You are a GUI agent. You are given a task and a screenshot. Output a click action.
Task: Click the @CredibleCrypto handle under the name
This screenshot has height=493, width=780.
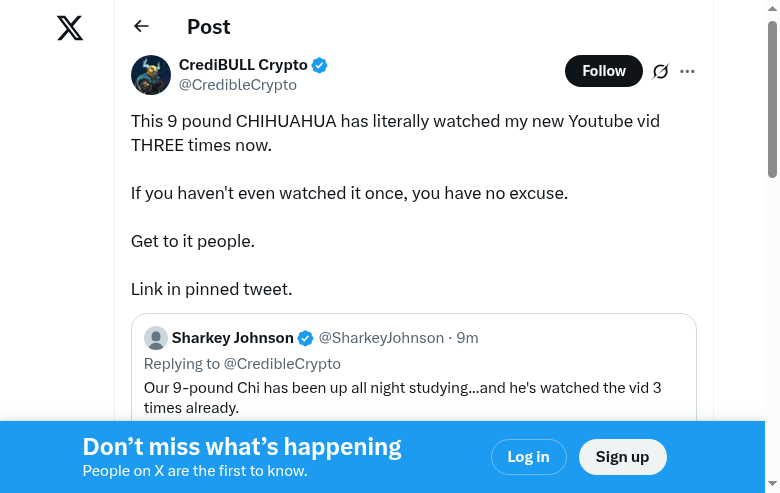pos(237,85)
